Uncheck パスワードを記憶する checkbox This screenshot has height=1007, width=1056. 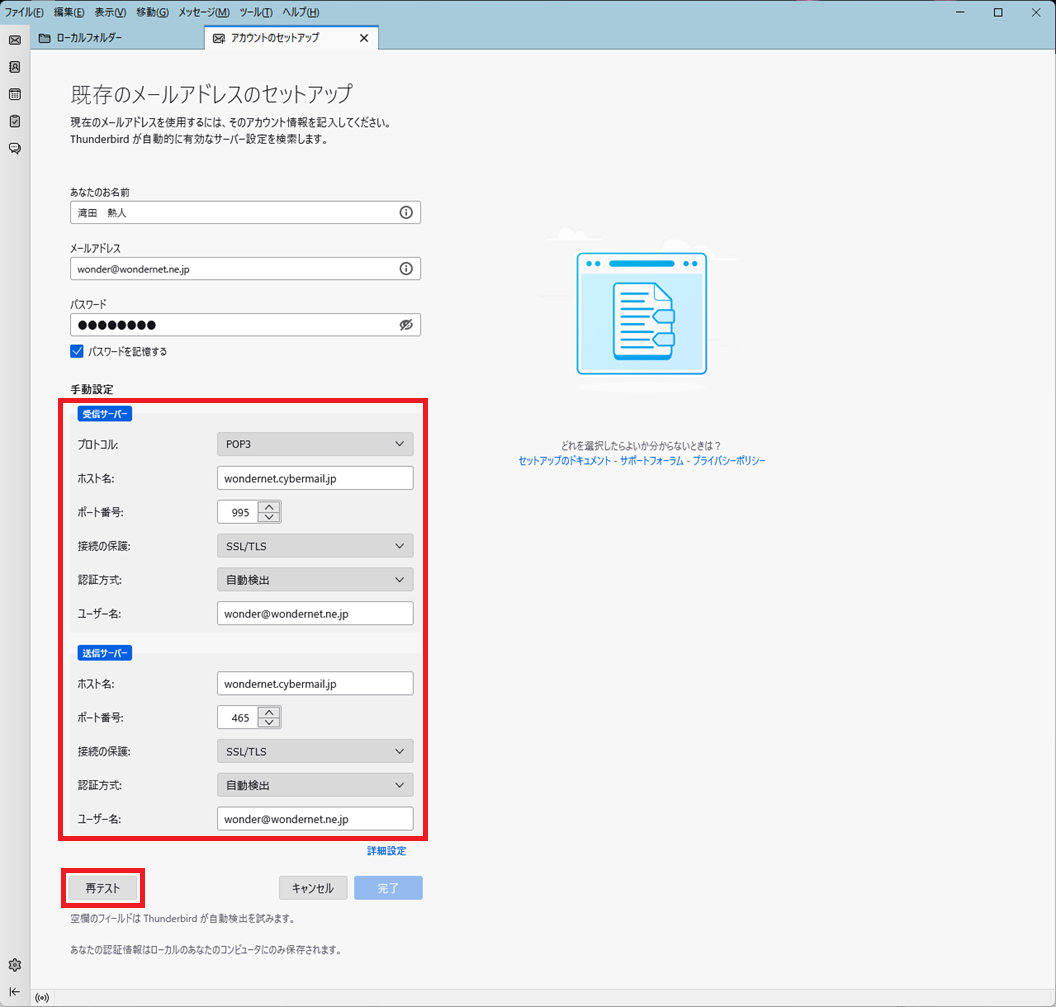point(77,351)
